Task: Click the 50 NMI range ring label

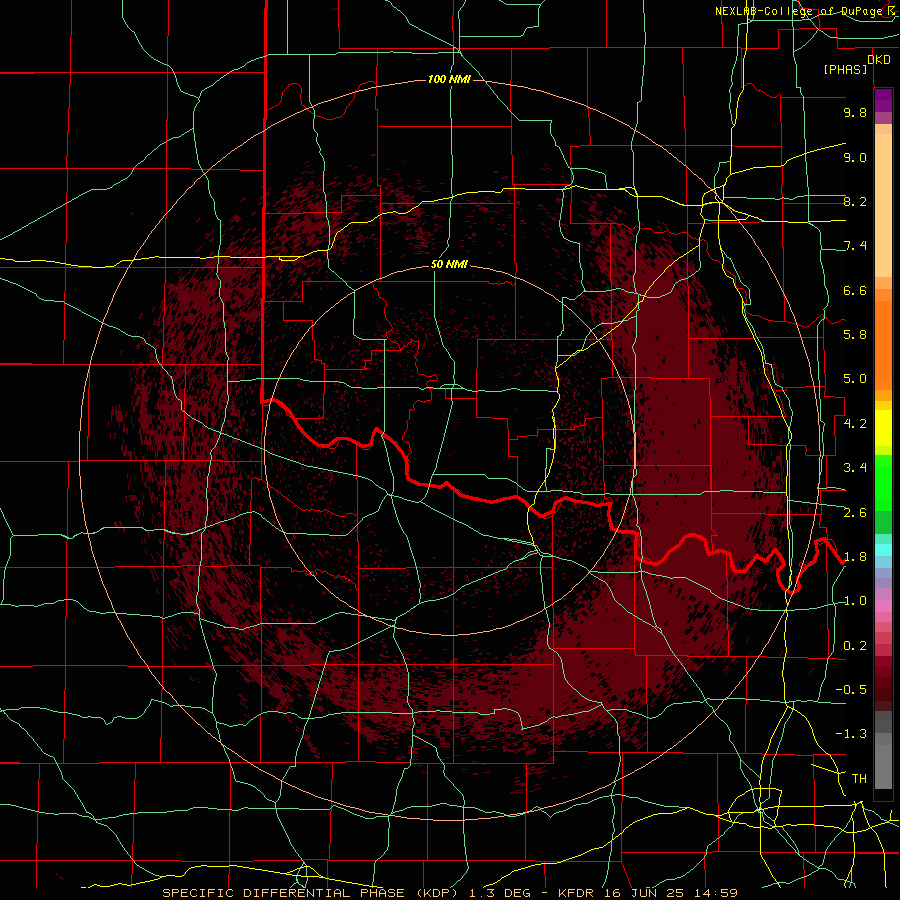Action: (449, 264)
